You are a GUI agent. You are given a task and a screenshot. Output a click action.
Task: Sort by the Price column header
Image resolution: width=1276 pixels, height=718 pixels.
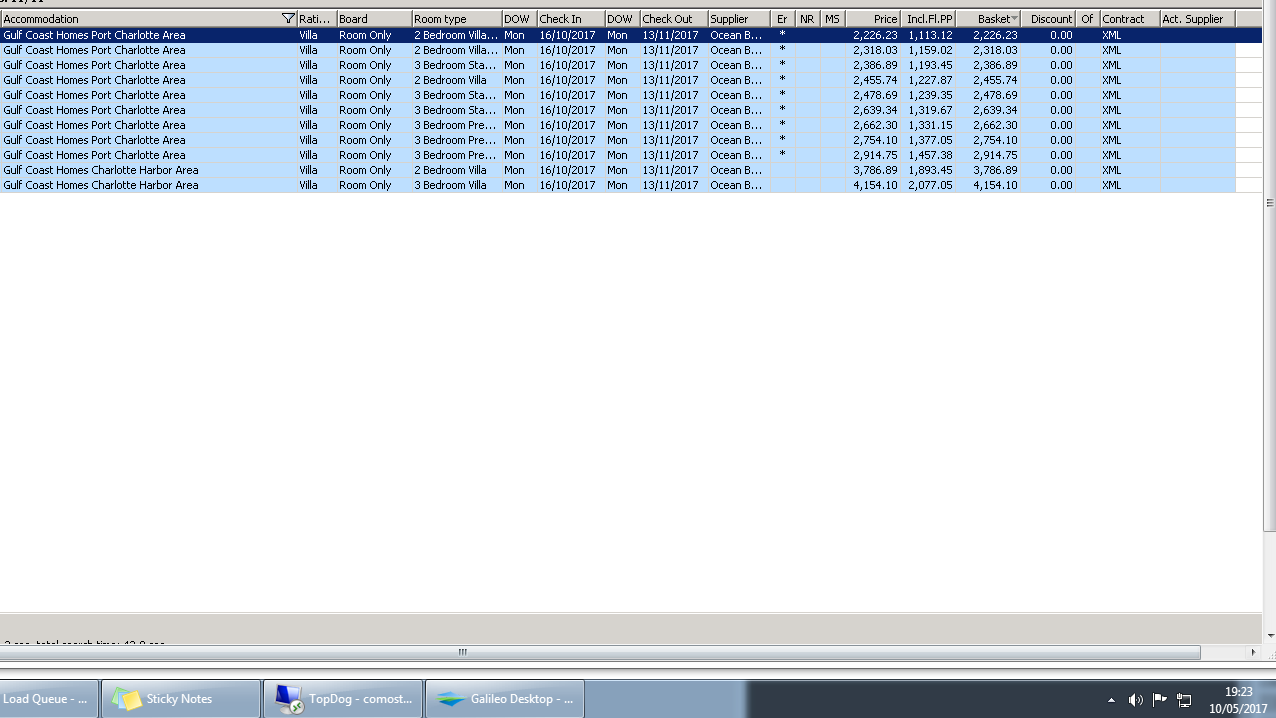point(873,19)
